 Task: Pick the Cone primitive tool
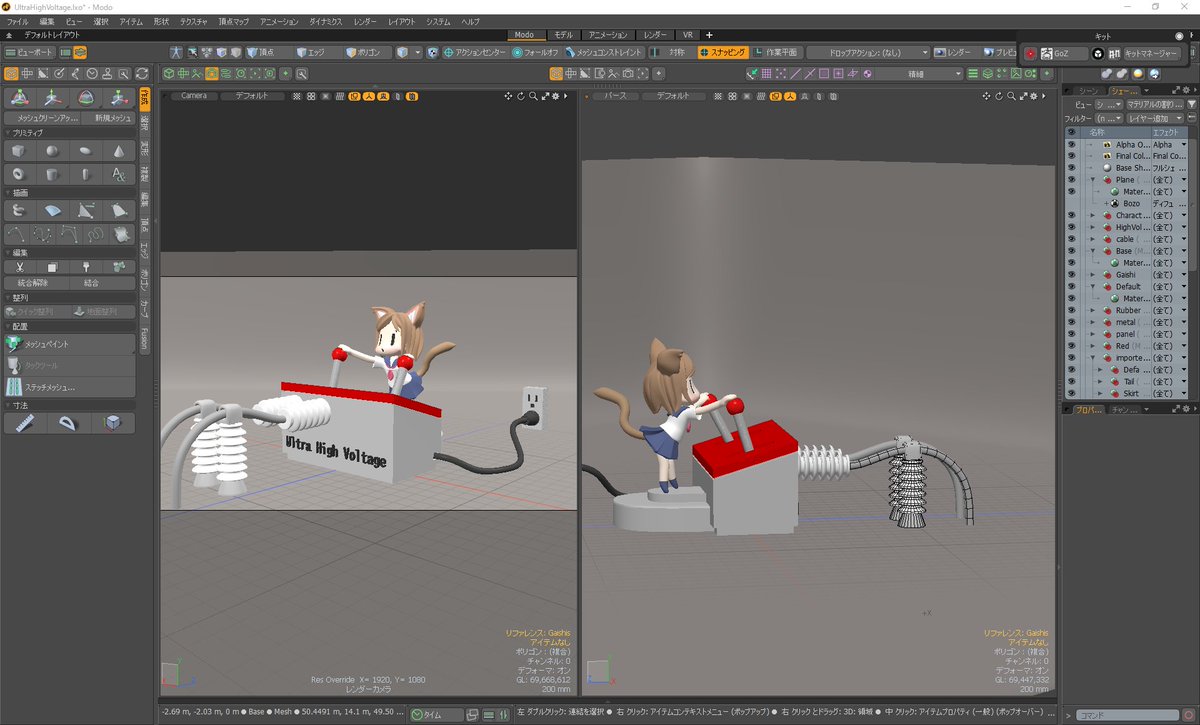click(119, 151)
